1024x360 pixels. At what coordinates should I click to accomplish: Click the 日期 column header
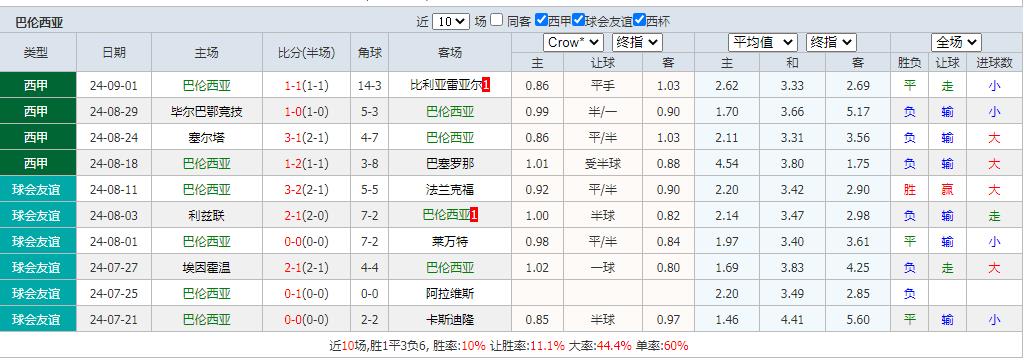pyautogui.click(x=114, y=53)
